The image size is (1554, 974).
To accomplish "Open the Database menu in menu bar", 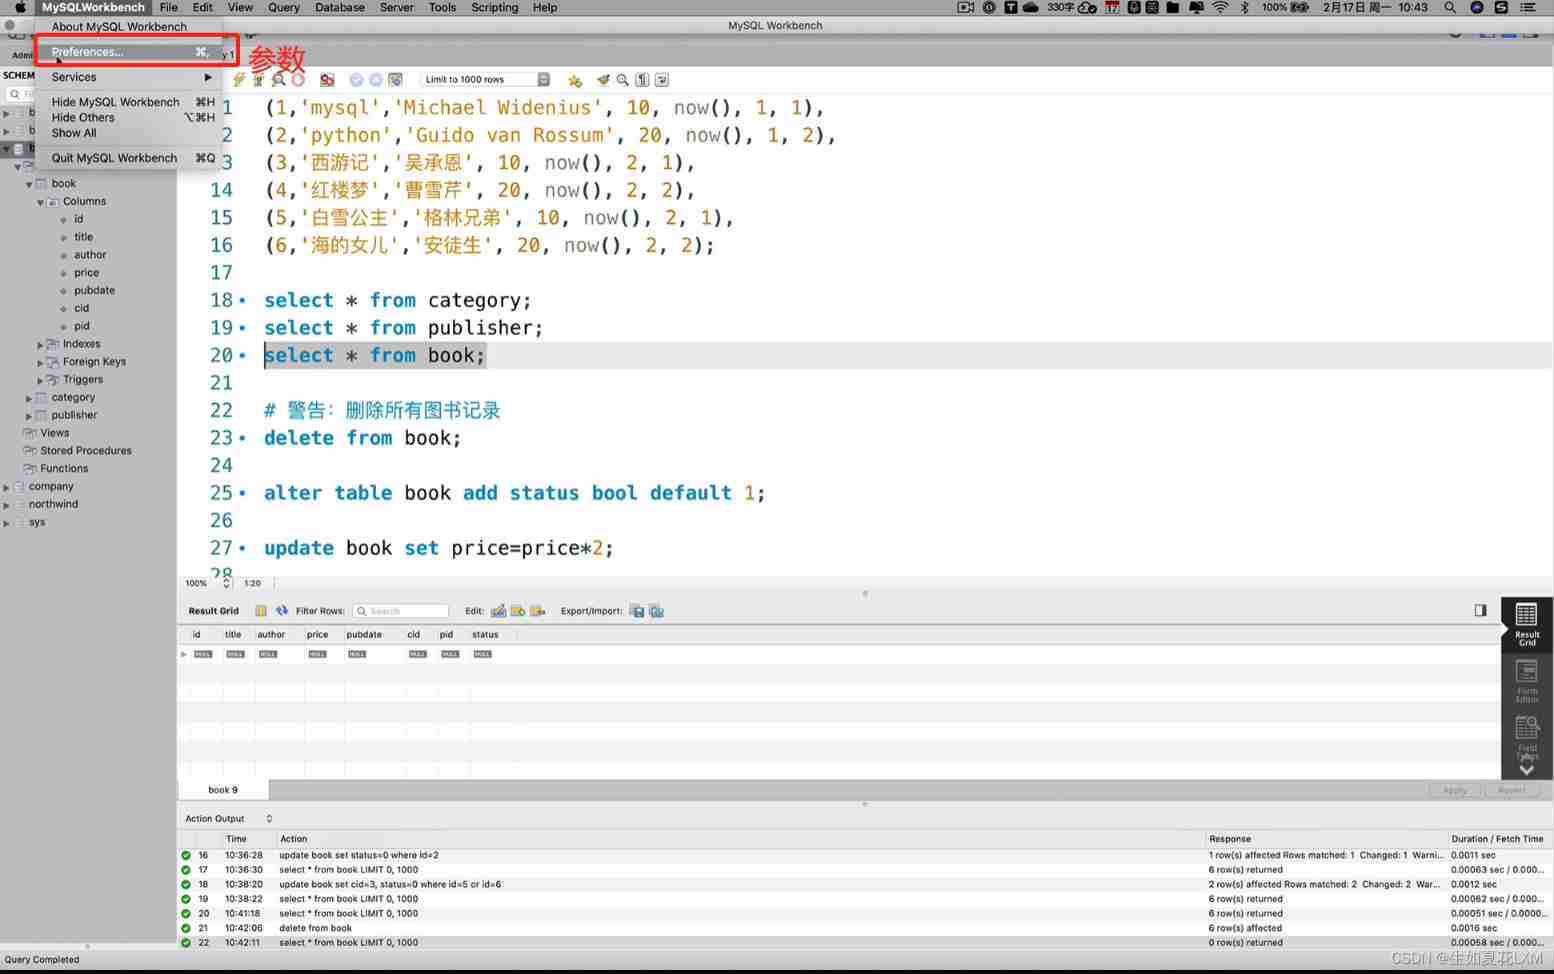I will (x=340, y=7).
